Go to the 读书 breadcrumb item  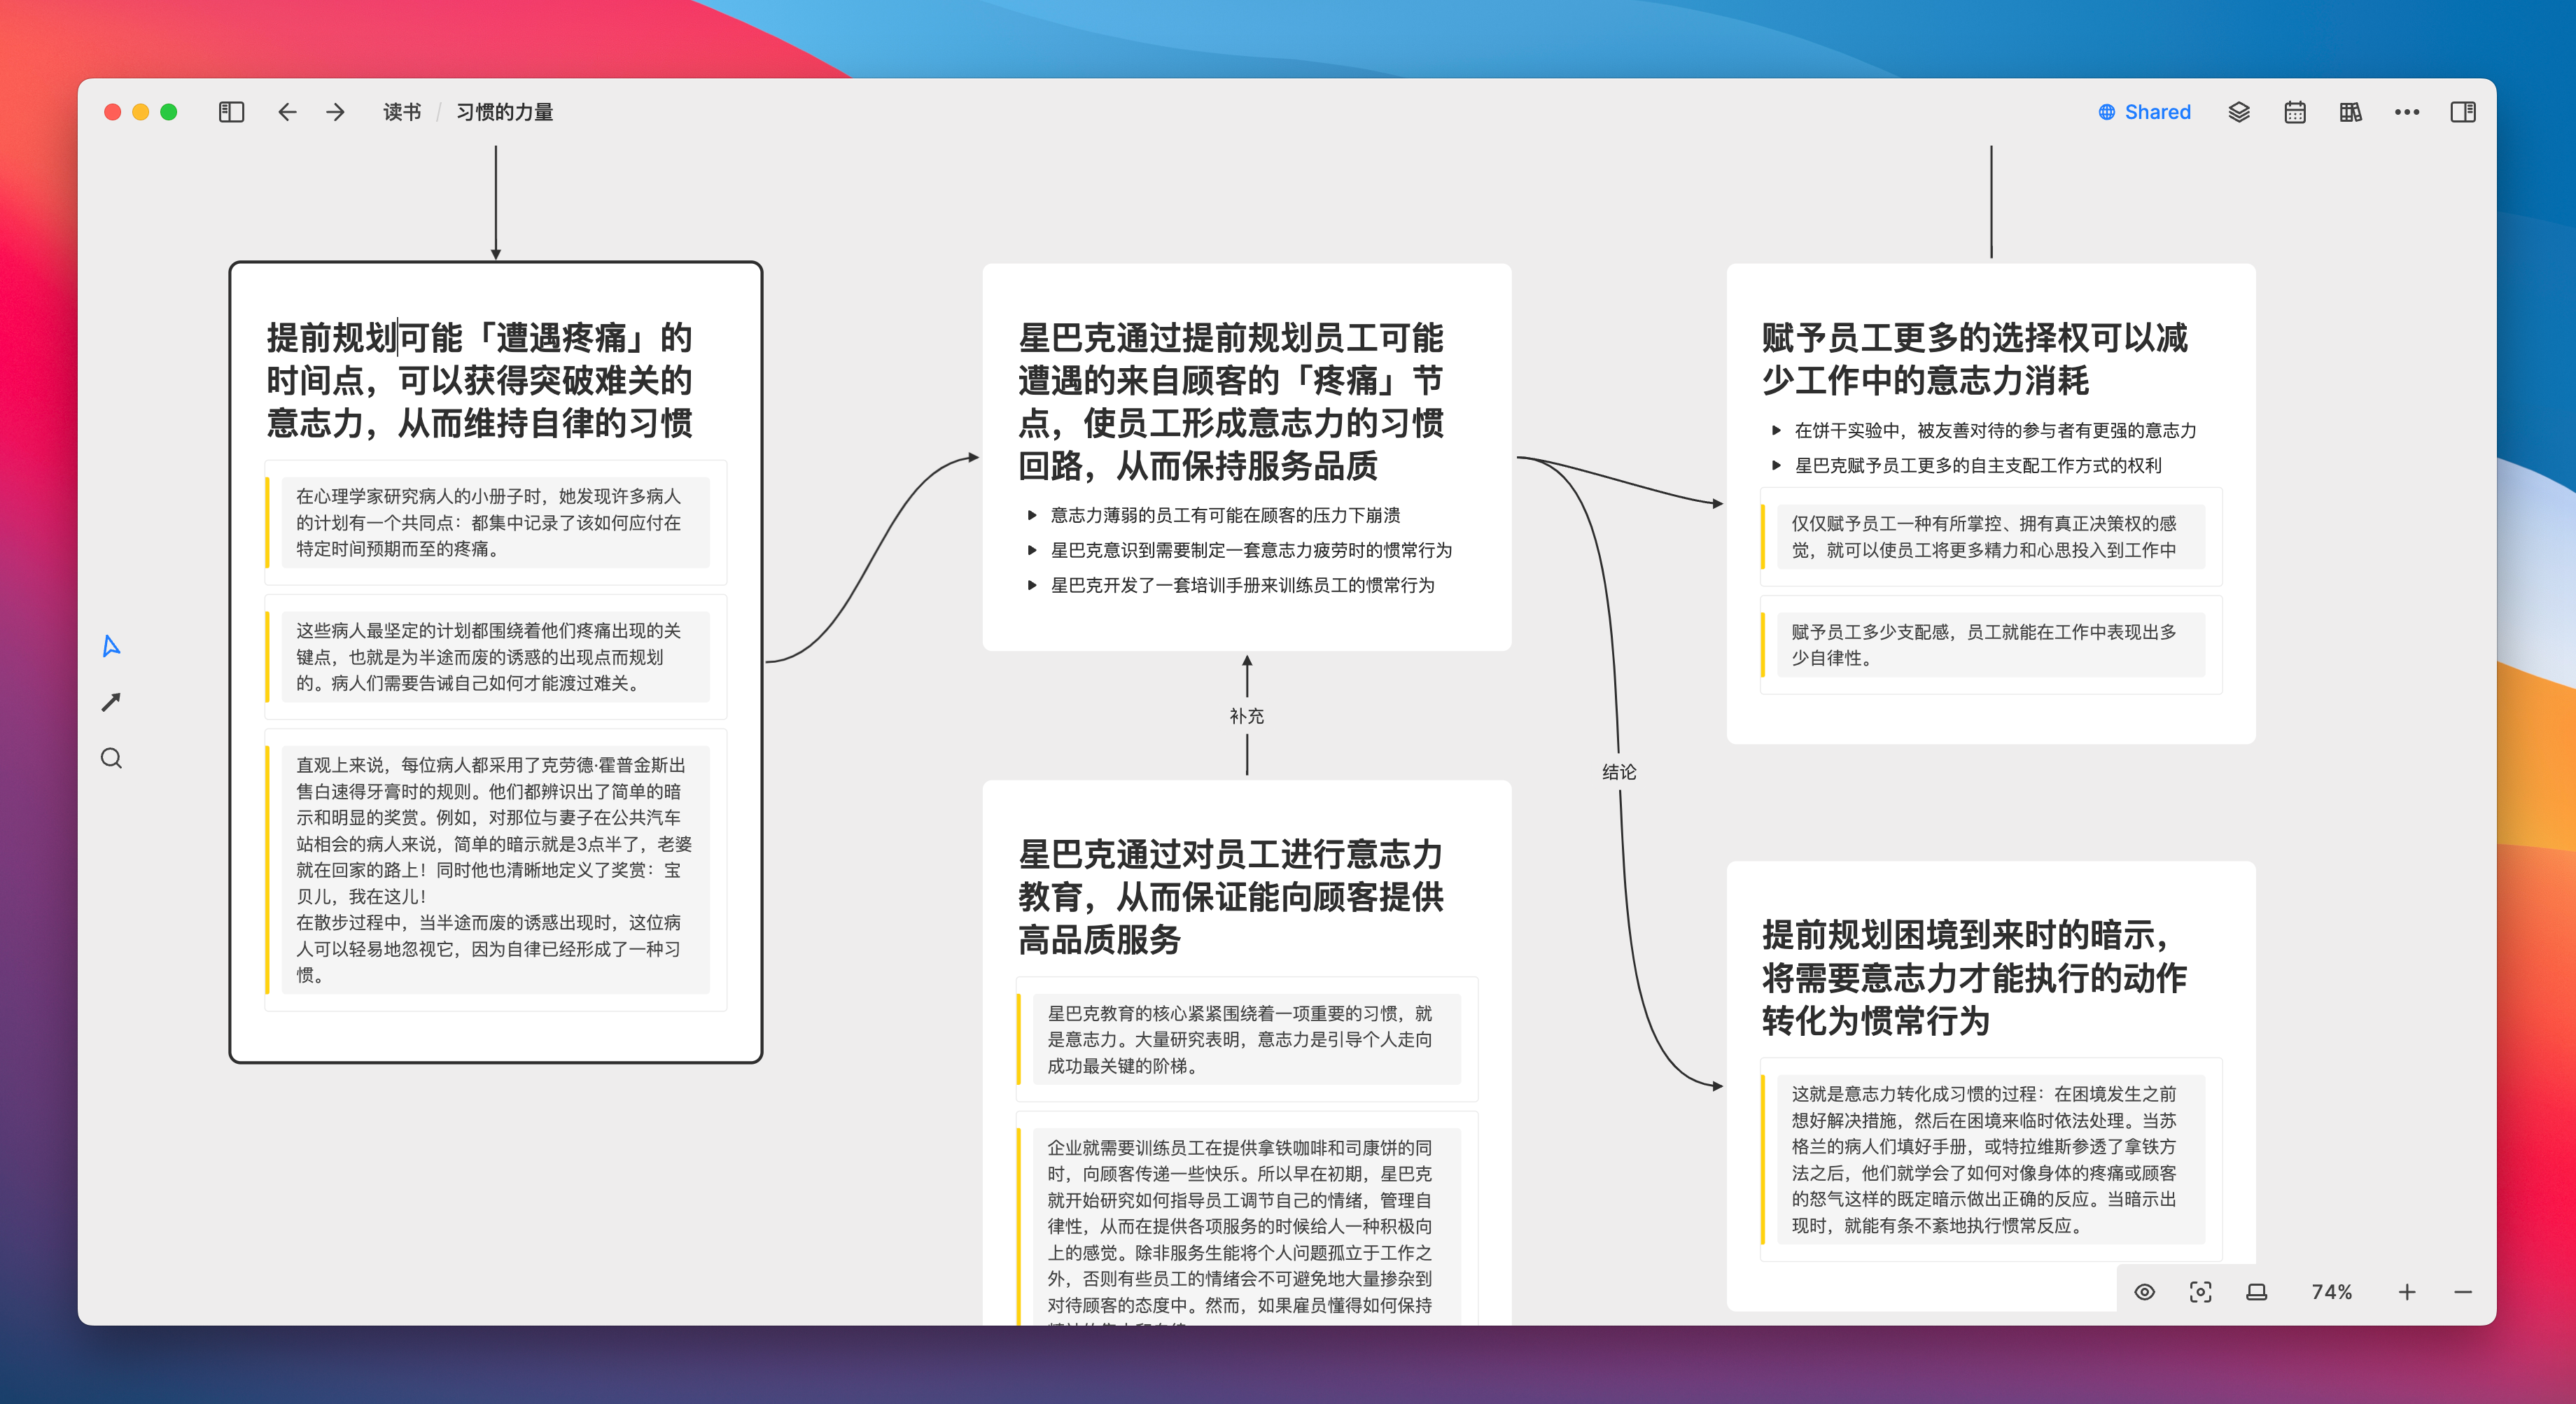click(x=401, y=112)
